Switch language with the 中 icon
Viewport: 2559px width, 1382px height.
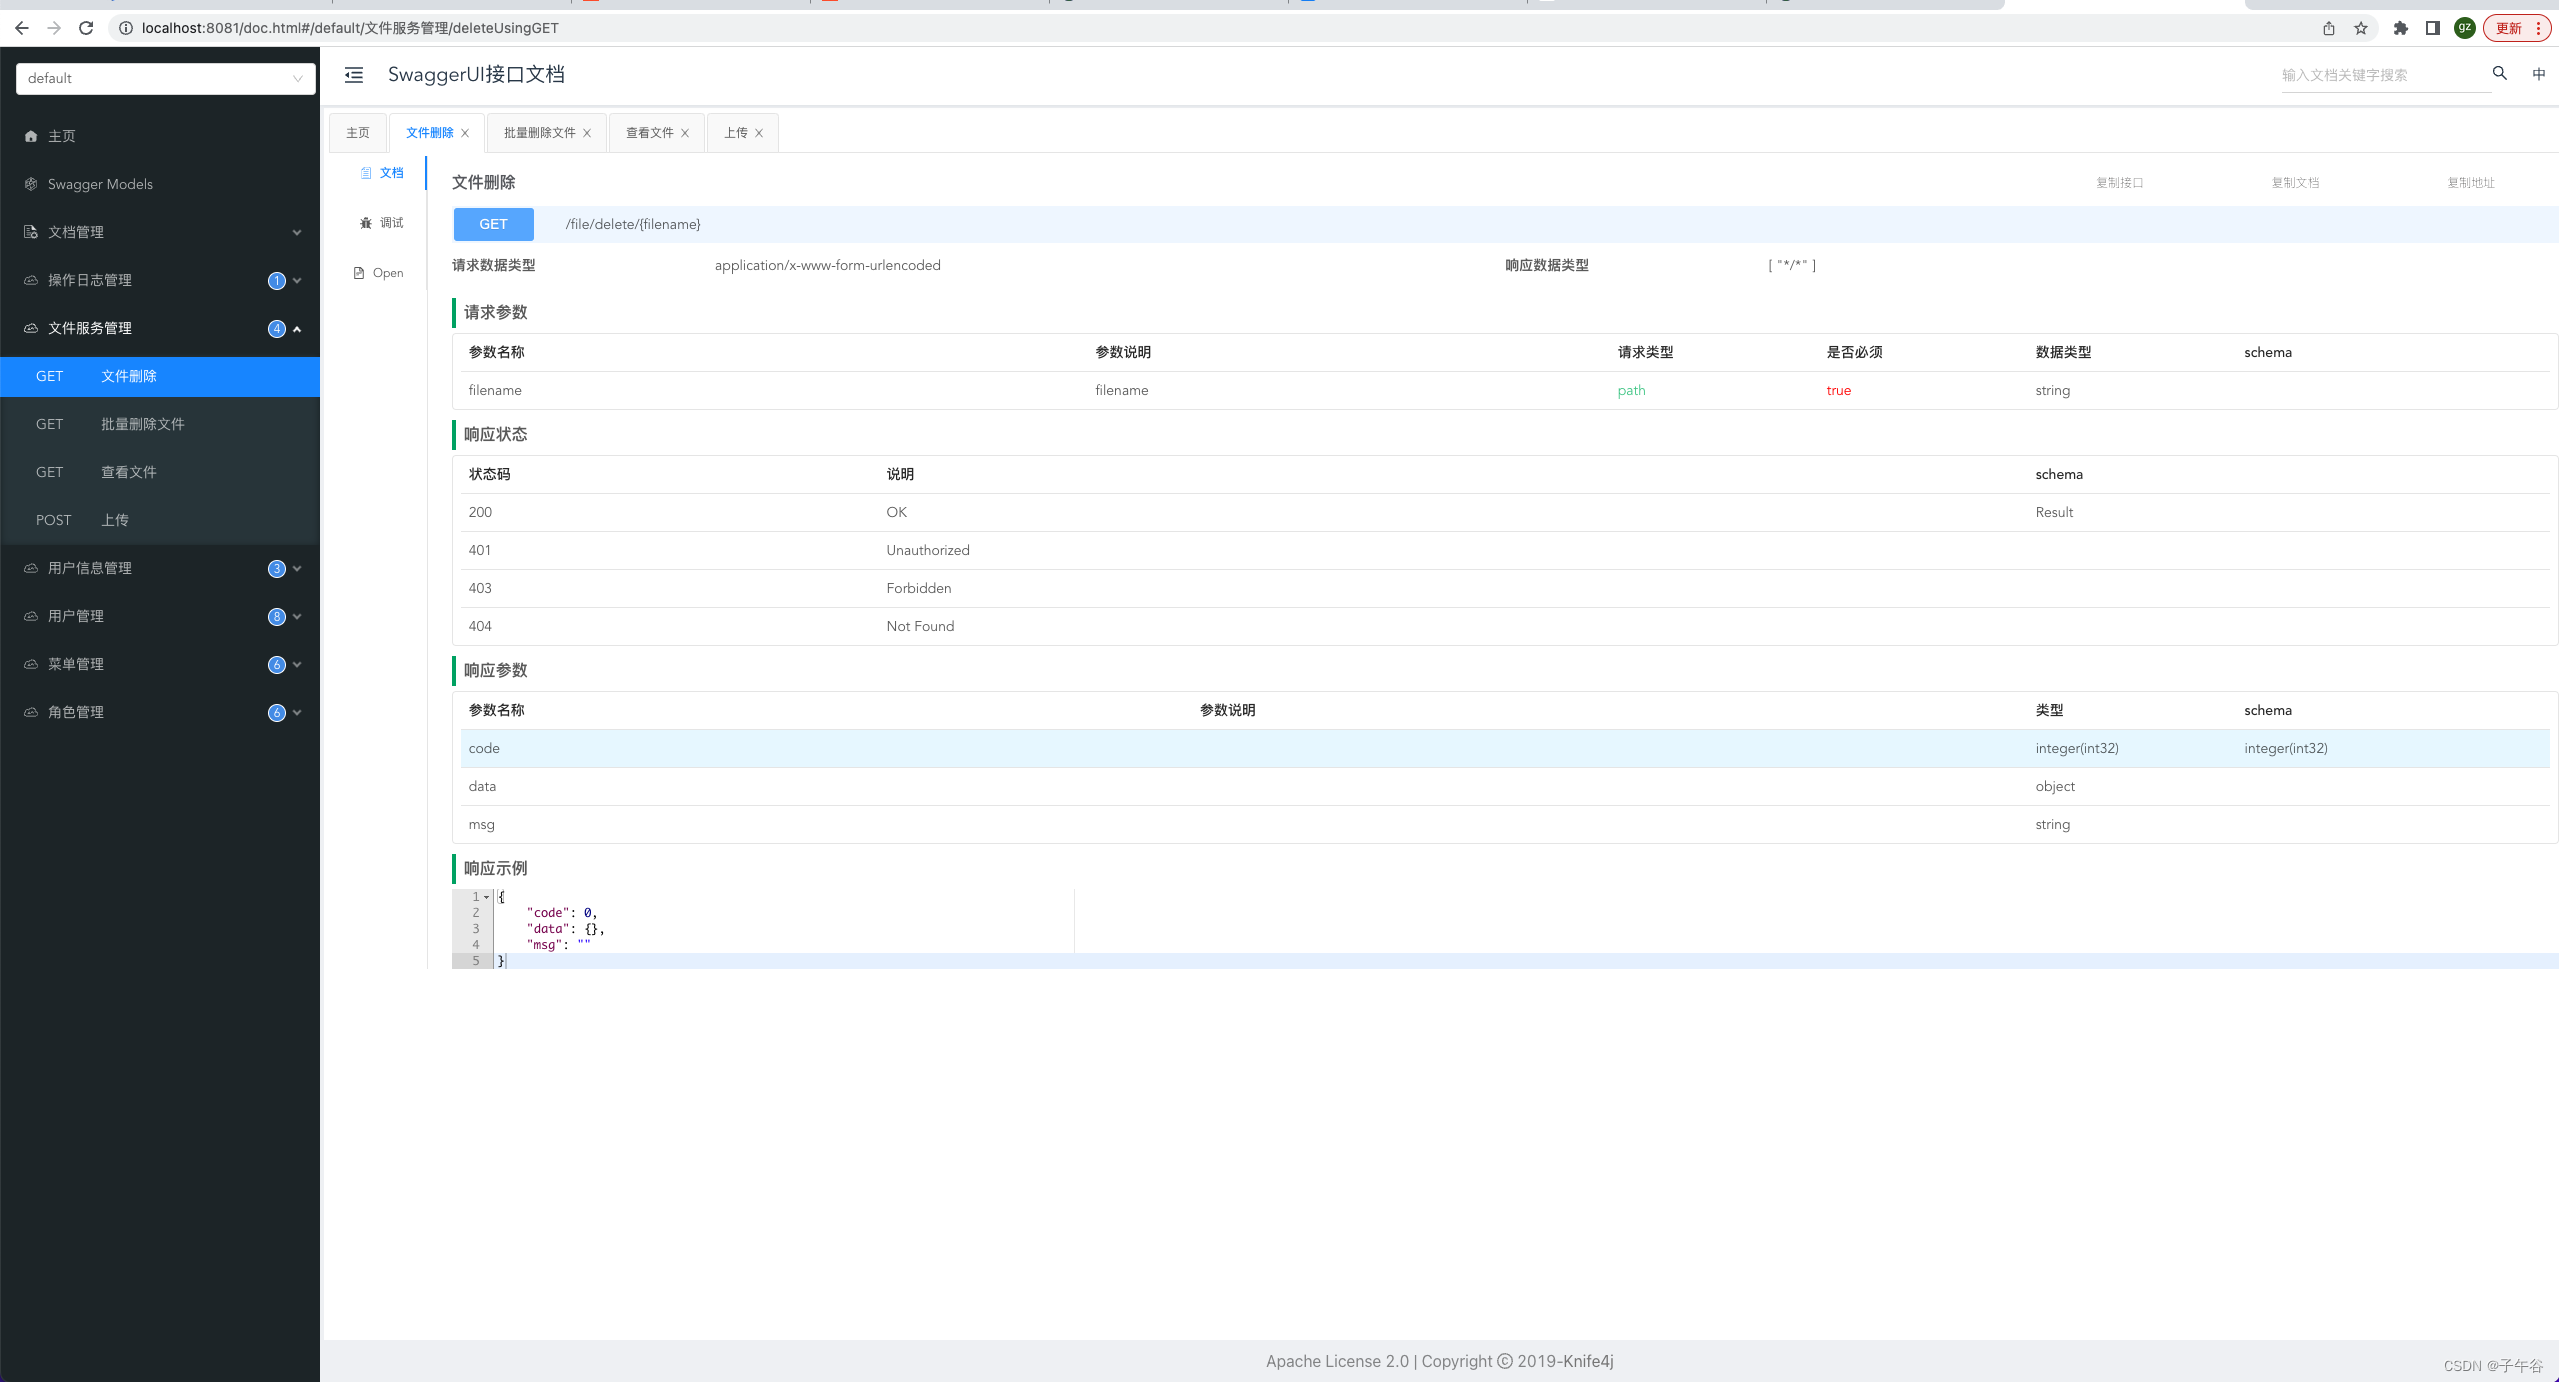click(x=2538, y=74)
